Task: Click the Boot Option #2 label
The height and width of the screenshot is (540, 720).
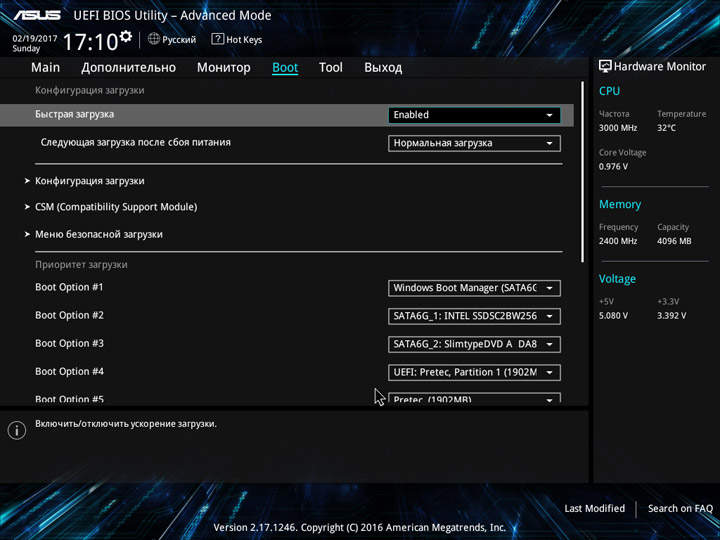Action: coord(69,315)
